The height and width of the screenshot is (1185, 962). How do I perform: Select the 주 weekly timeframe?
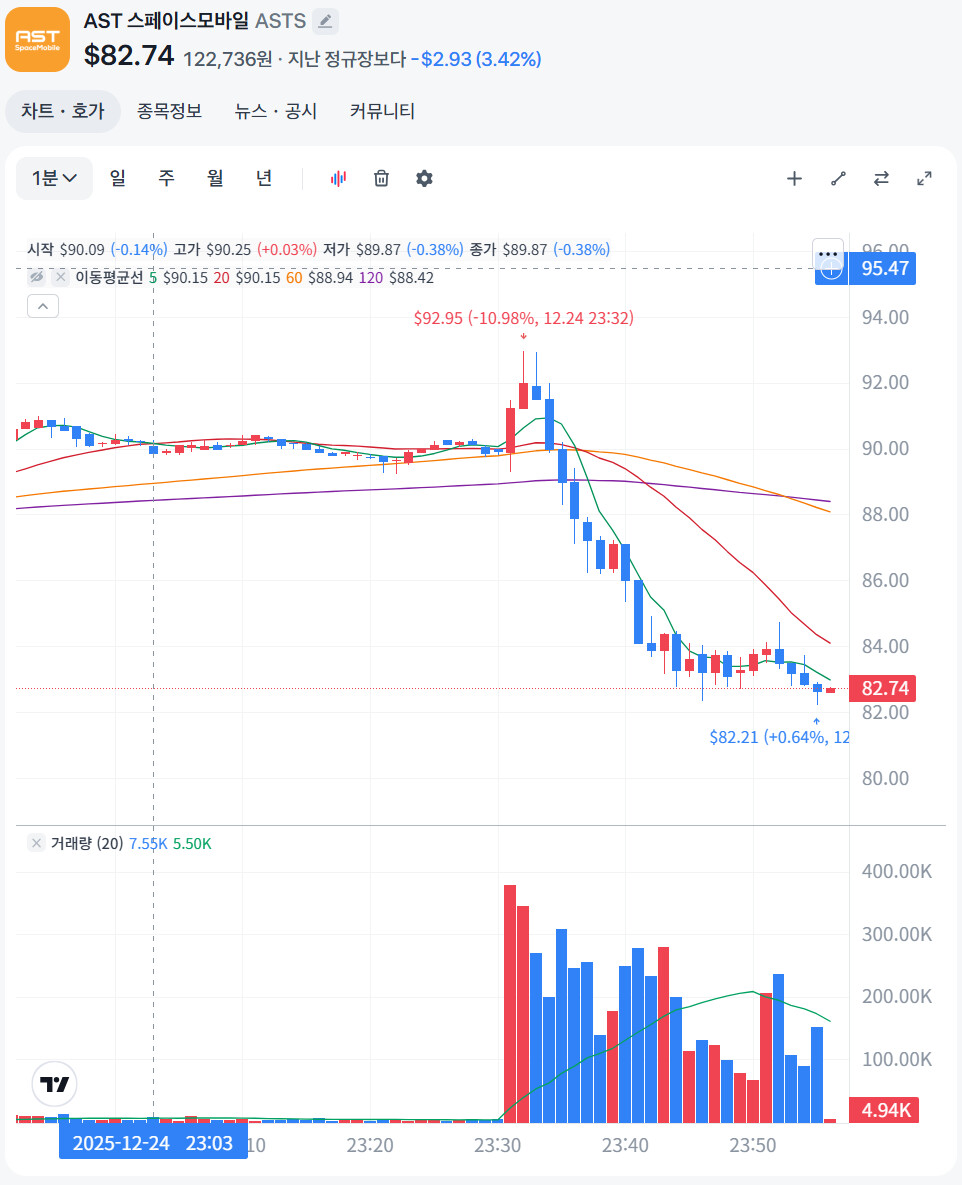tap(166, 178)
